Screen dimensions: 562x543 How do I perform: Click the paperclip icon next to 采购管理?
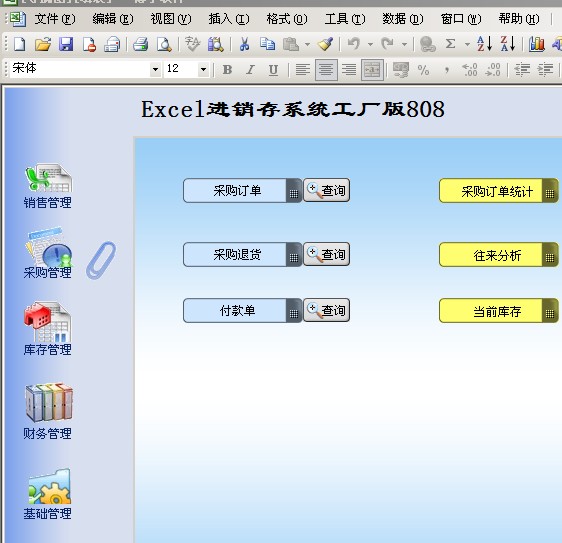(x=101, y=261)
